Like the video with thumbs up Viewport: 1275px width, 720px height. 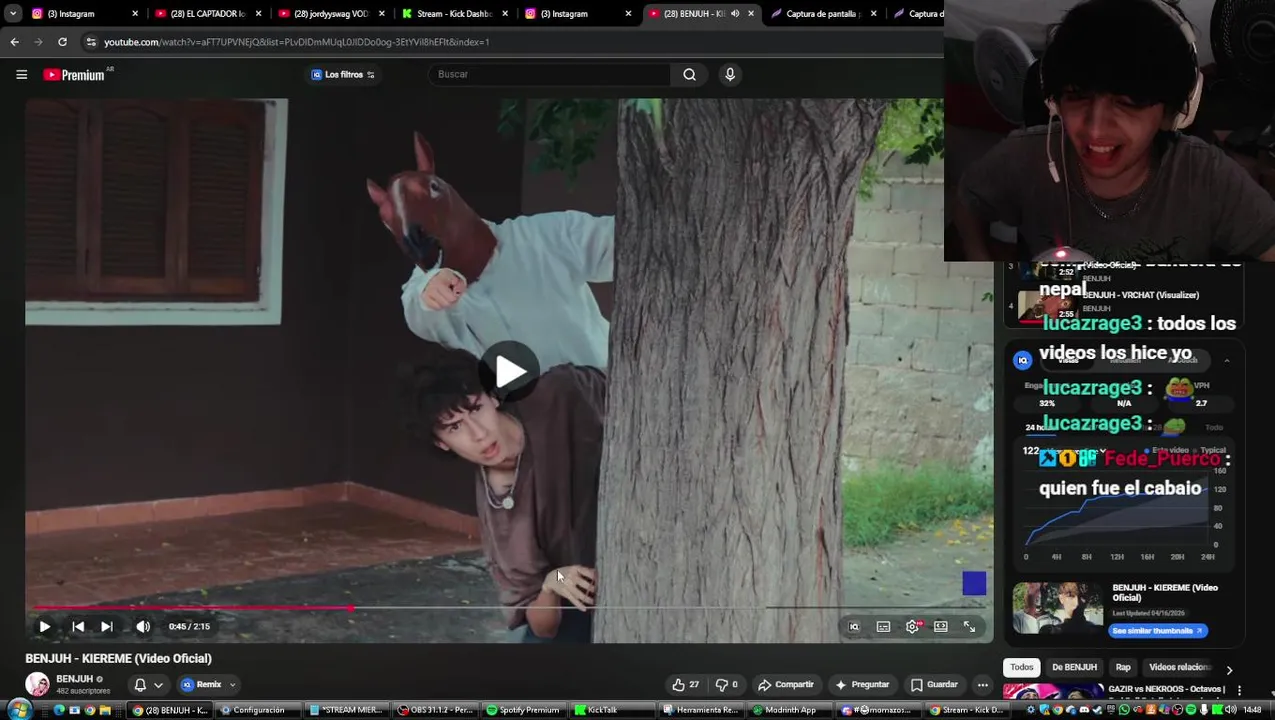click(x=686, y=685)
